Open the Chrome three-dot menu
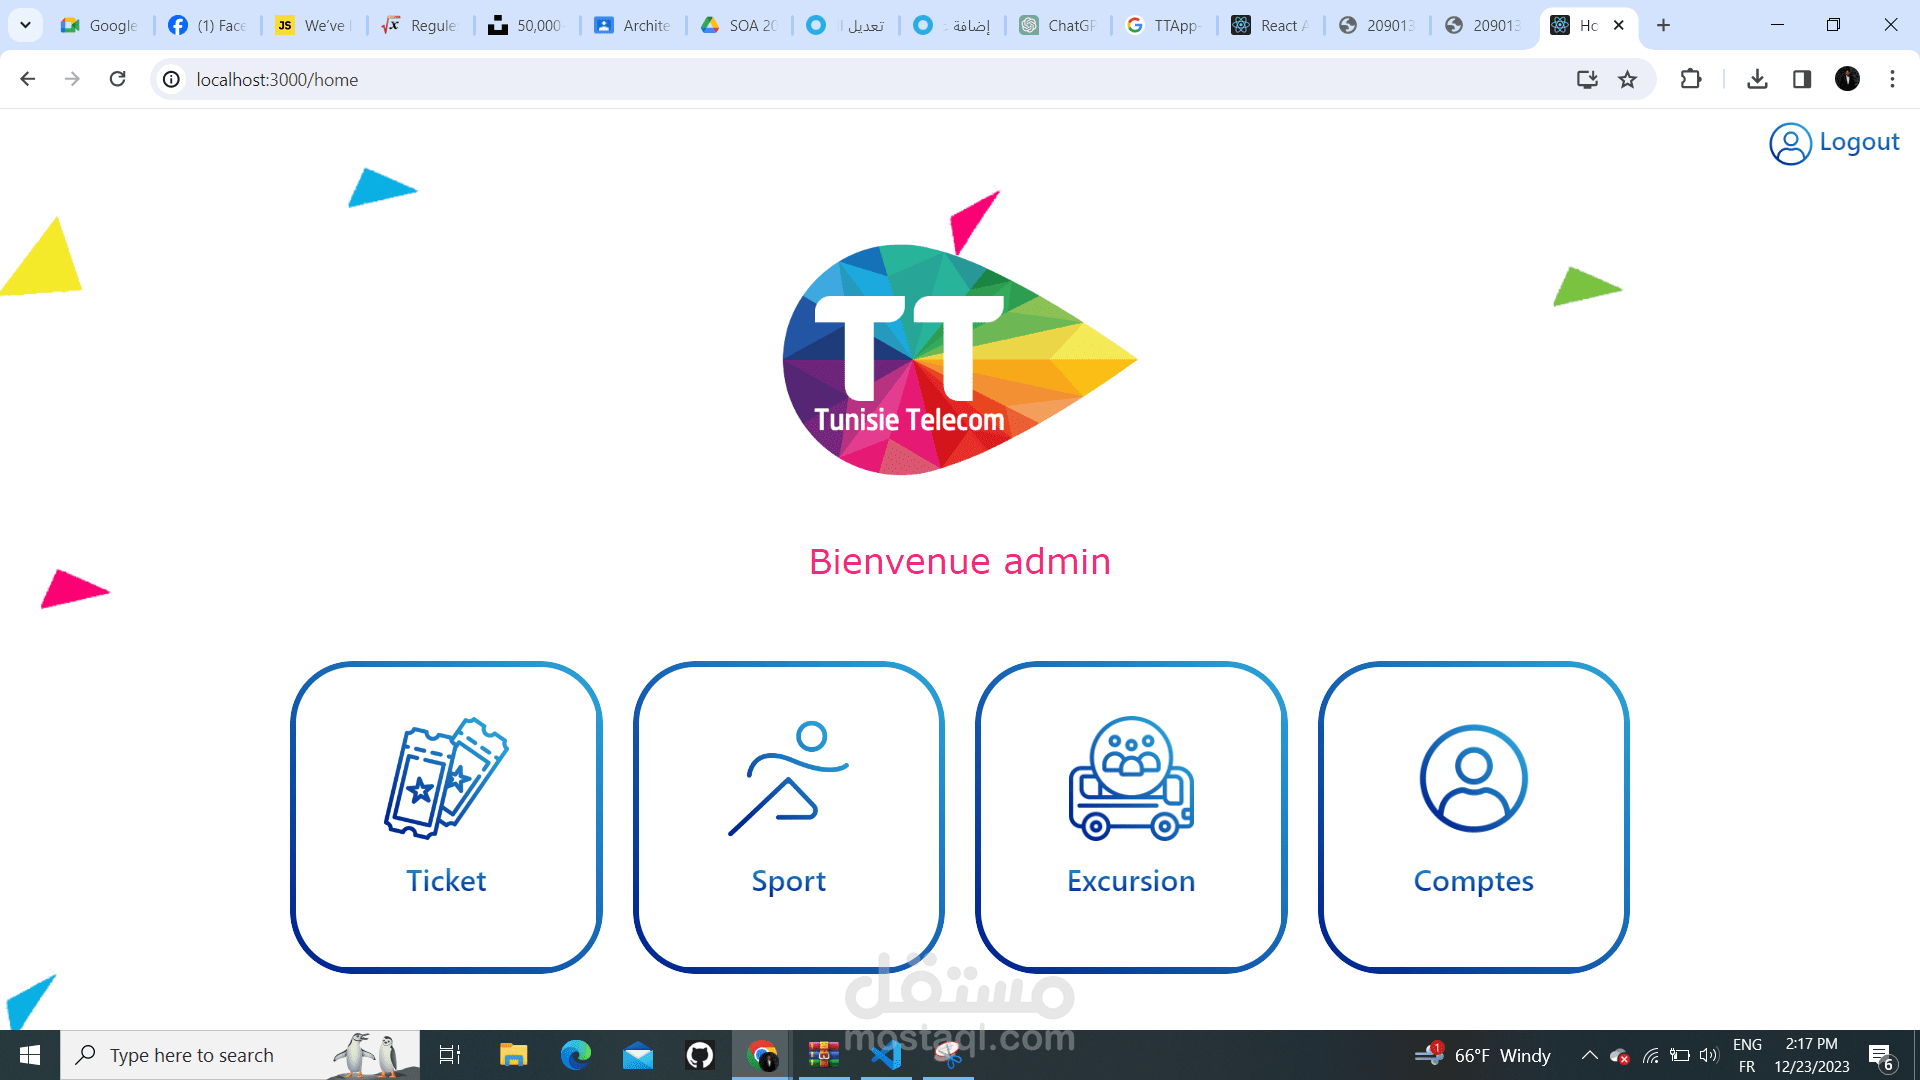1920x1080 pixels. (x=1893, y=79)
